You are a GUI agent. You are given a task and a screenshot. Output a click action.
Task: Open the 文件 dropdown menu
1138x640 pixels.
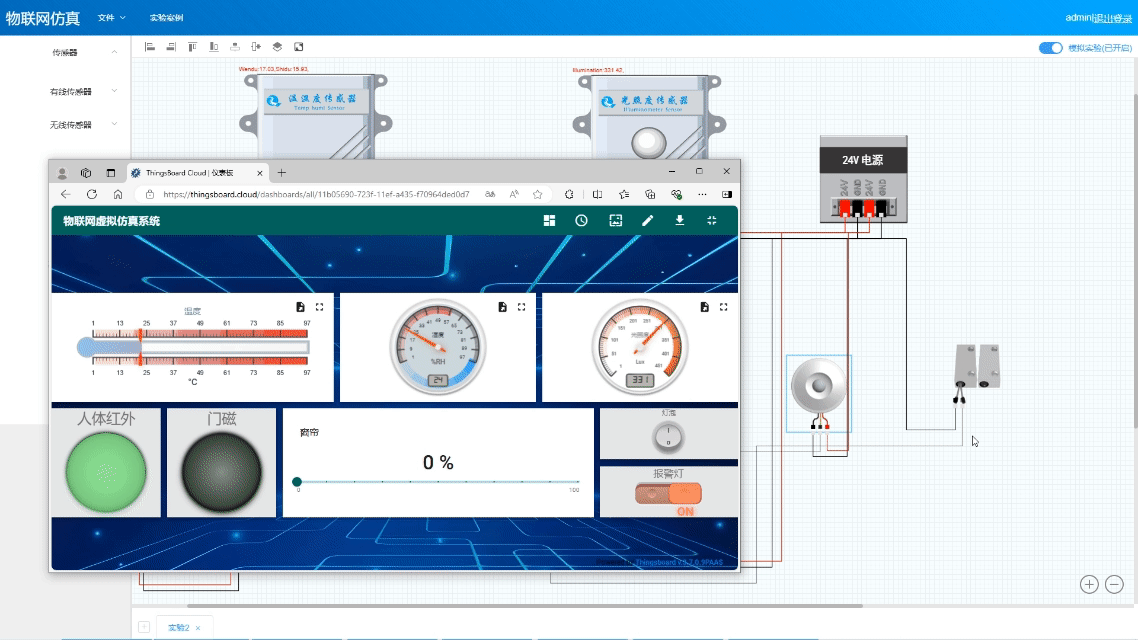(x=111, y=18)
